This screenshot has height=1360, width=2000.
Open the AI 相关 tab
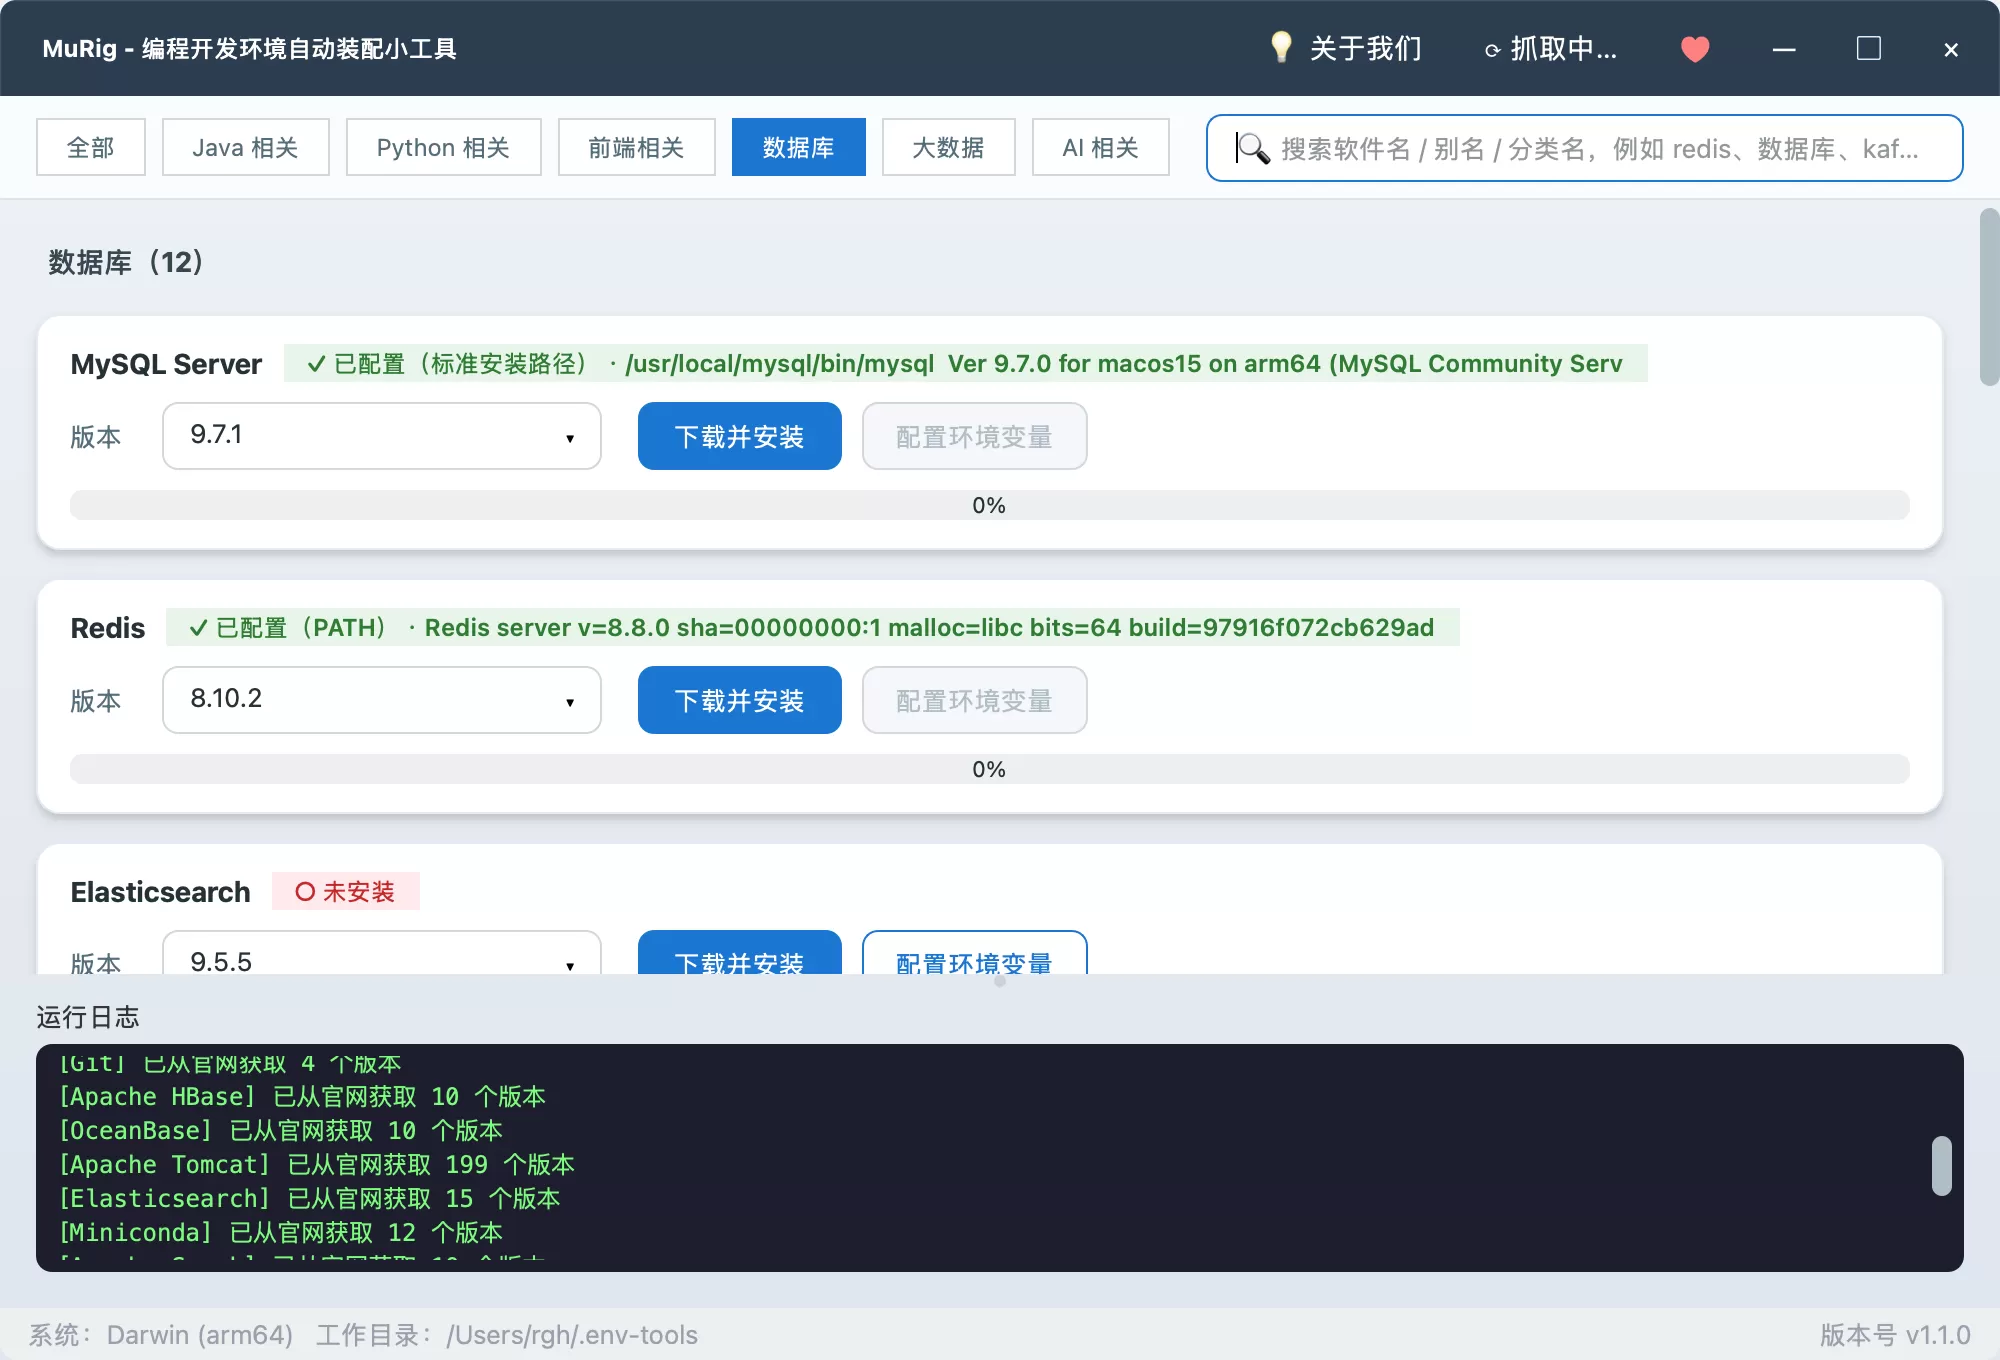(x=1101, y=147)
